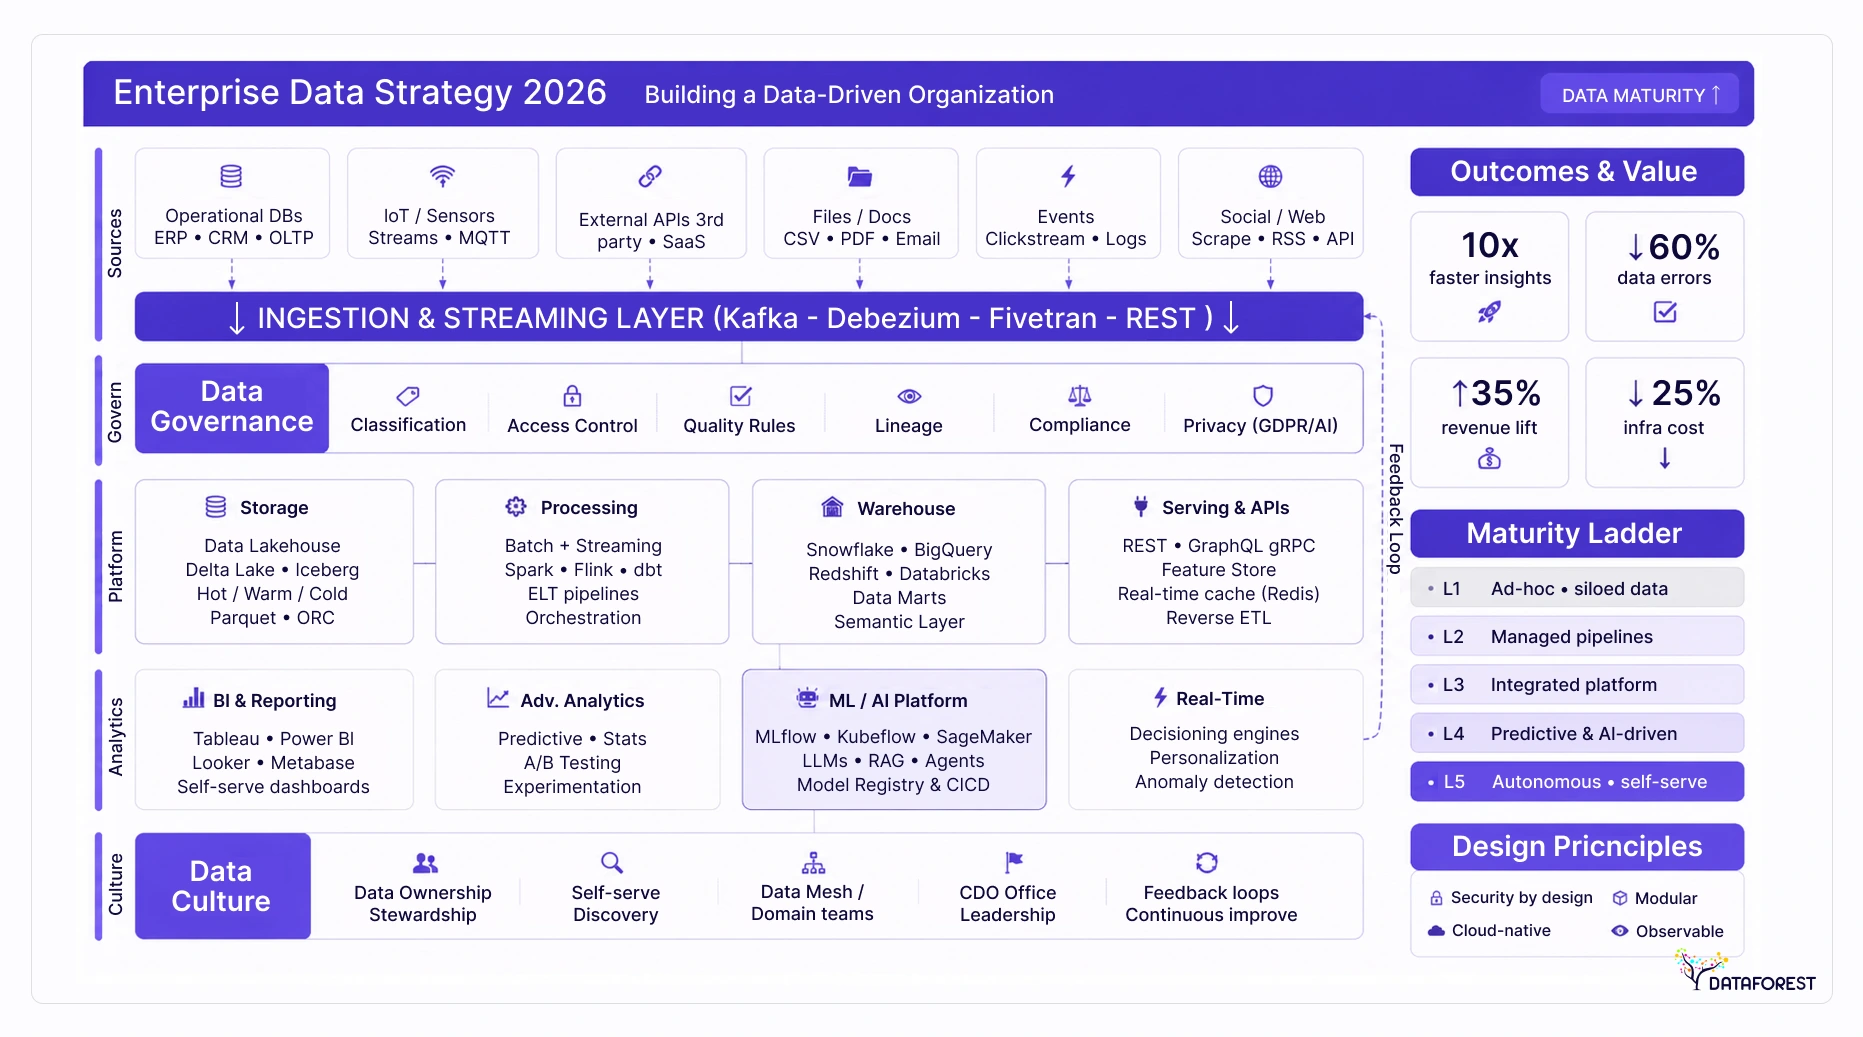The width and height of the screenshot is (1863, 1037).
Task: Click the down arrow under infra cost
Action: point(1665,458)
